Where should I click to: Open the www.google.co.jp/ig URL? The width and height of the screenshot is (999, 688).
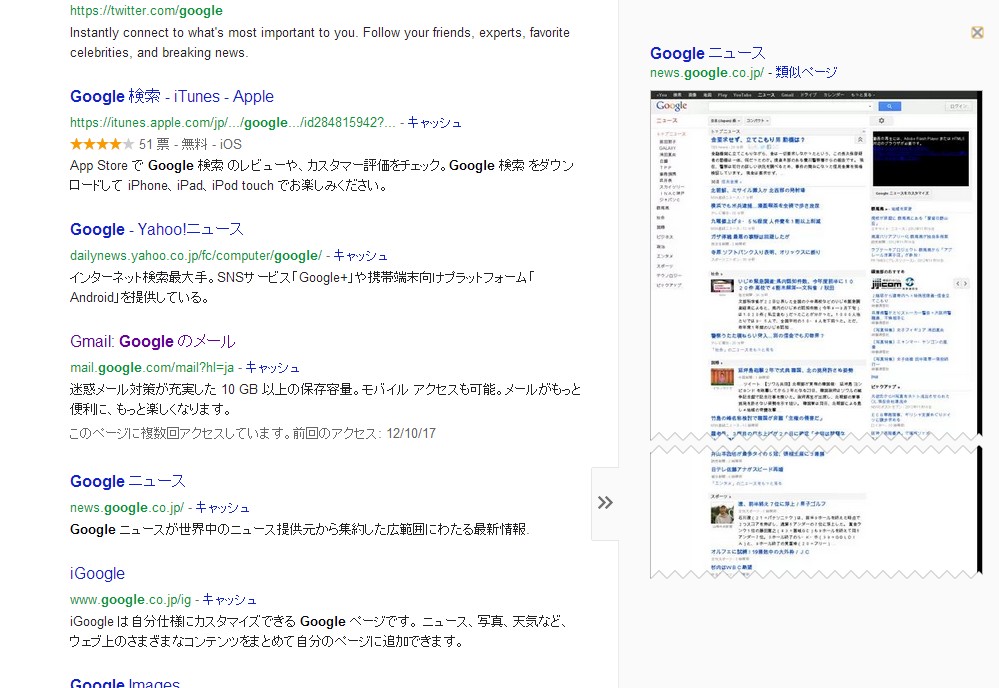pos(131,599)
